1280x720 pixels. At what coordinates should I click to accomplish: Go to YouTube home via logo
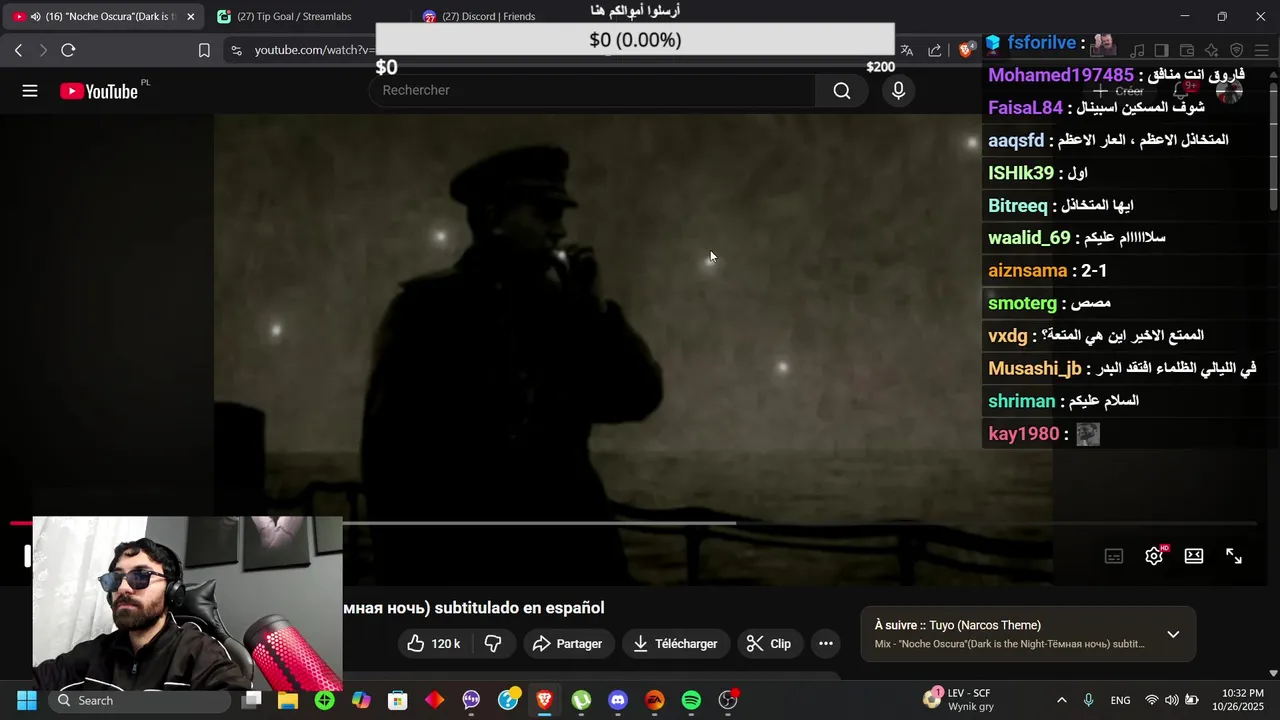[99, 91]
